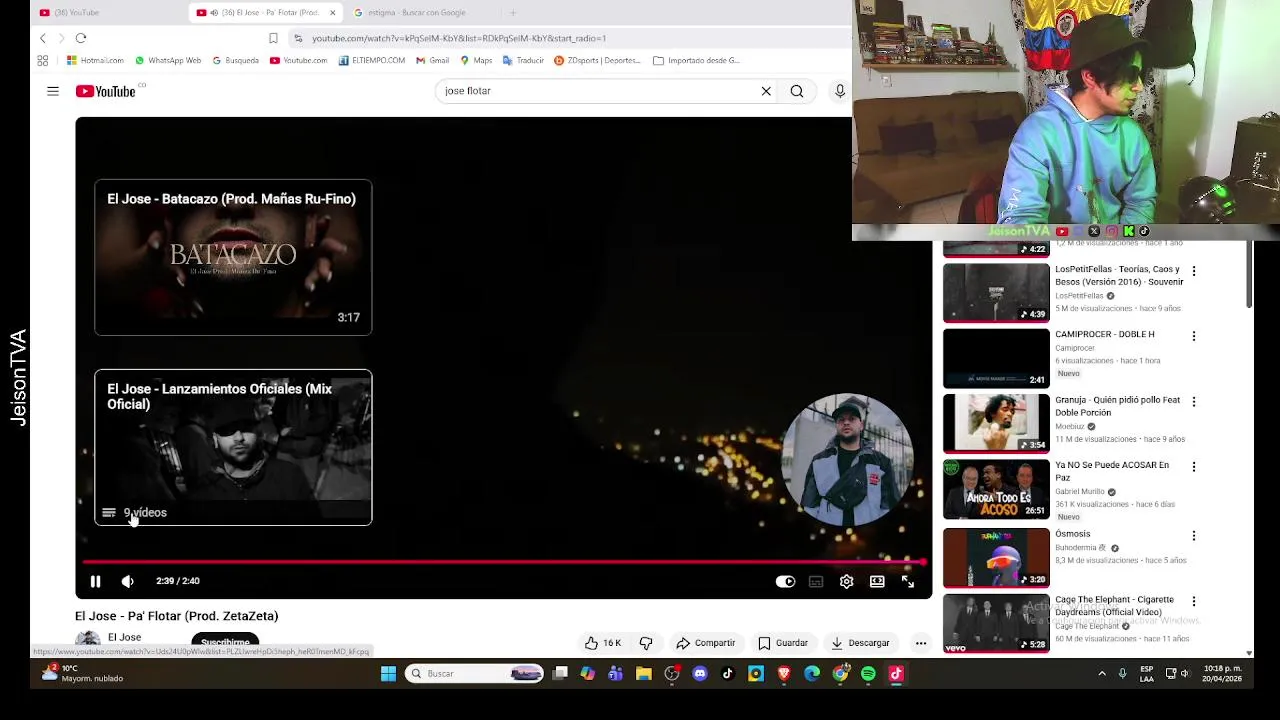Open File Explorer from taskbar
Image resolution: width=1280 pixels, height=720 pixels.
pos(644,674)
